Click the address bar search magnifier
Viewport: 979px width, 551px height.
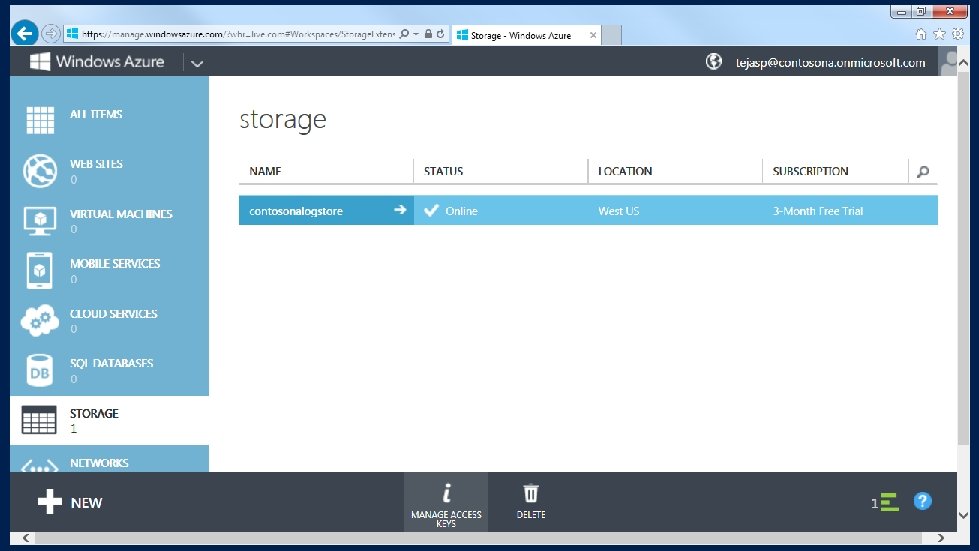coord(404,34)
